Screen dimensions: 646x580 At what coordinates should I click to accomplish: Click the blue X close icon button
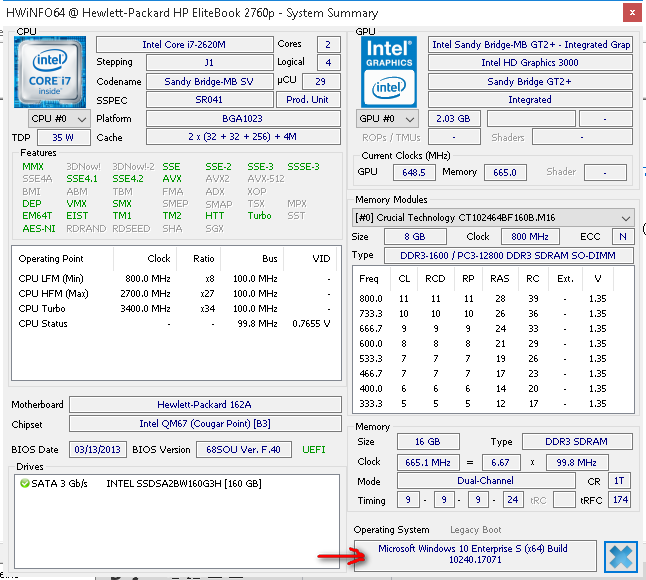(620, 557)
